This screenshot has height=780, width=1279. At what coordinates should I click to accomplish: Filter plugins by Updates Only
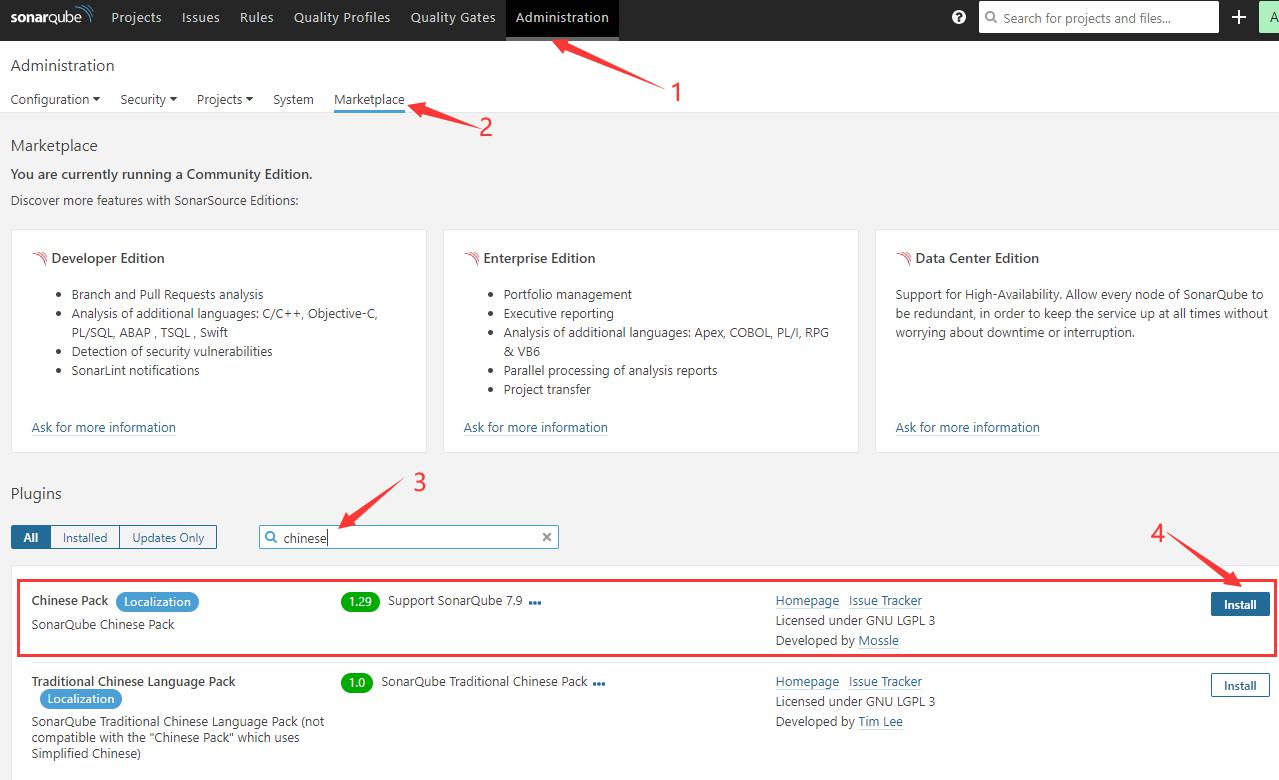(x=168, y=537)
